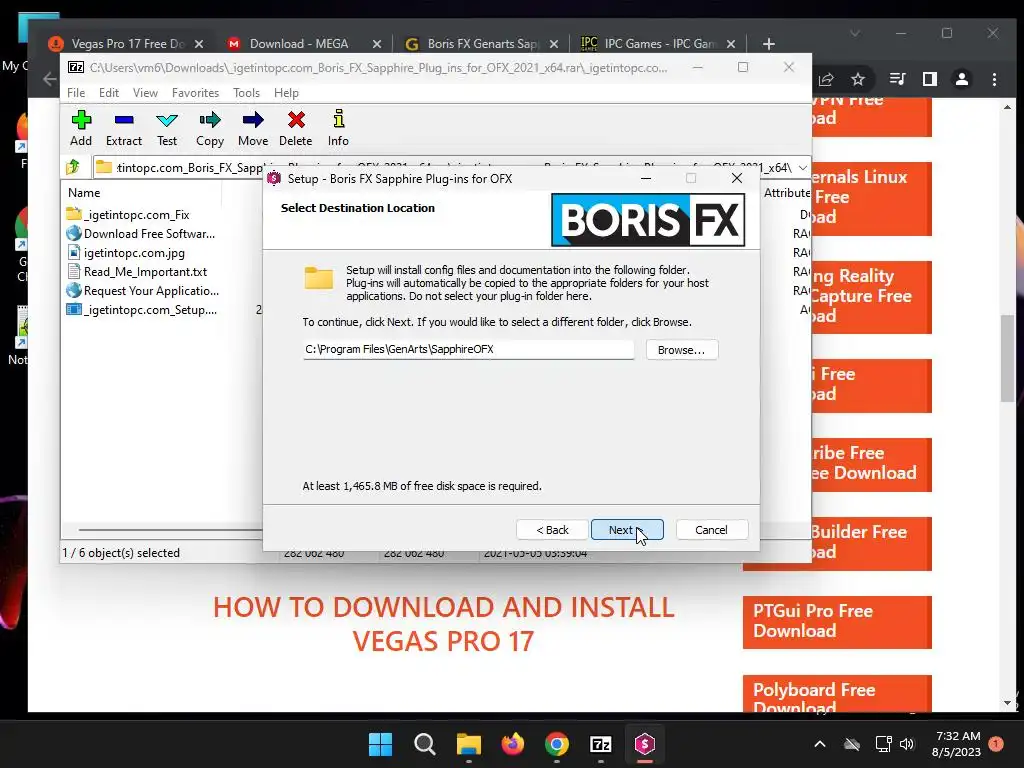Click the Delete icon in 7-Zip toolbar
Screen dimensions: 1024x768
tap(295, 128)
